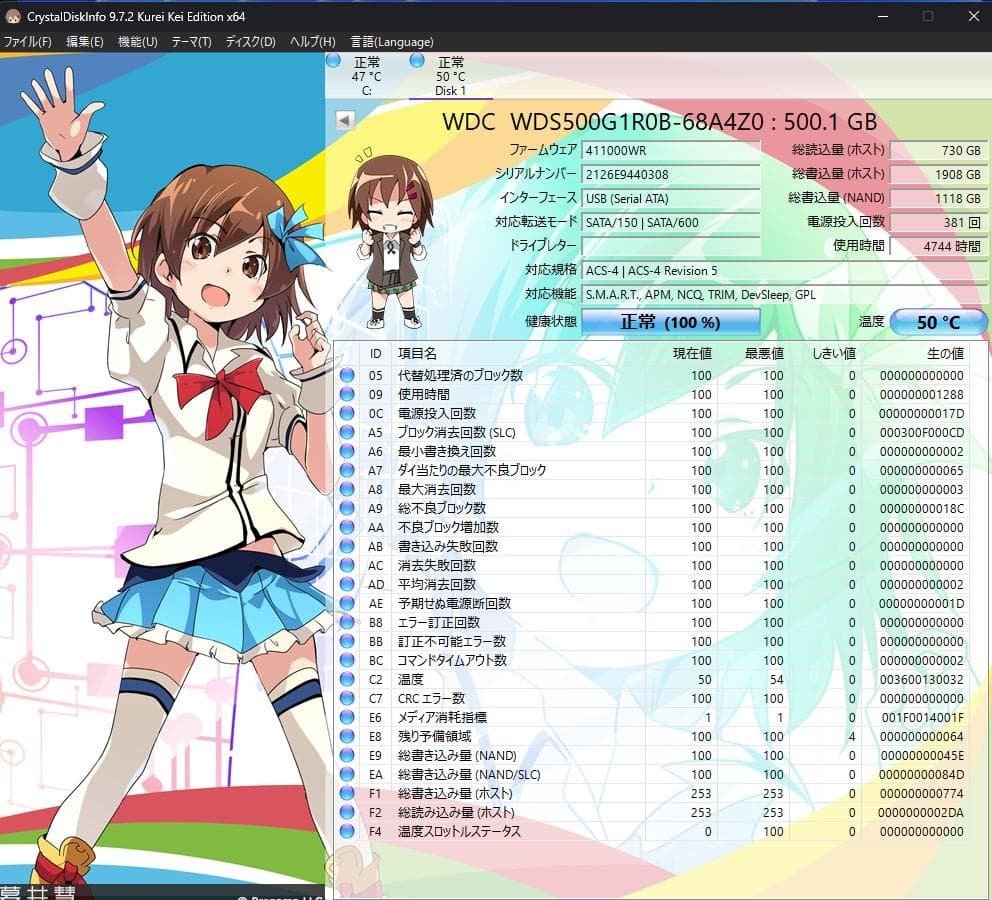Click the firmware field 411000WR
The height and width of the screenshot is (900, 992).
(x=671, y=151)
